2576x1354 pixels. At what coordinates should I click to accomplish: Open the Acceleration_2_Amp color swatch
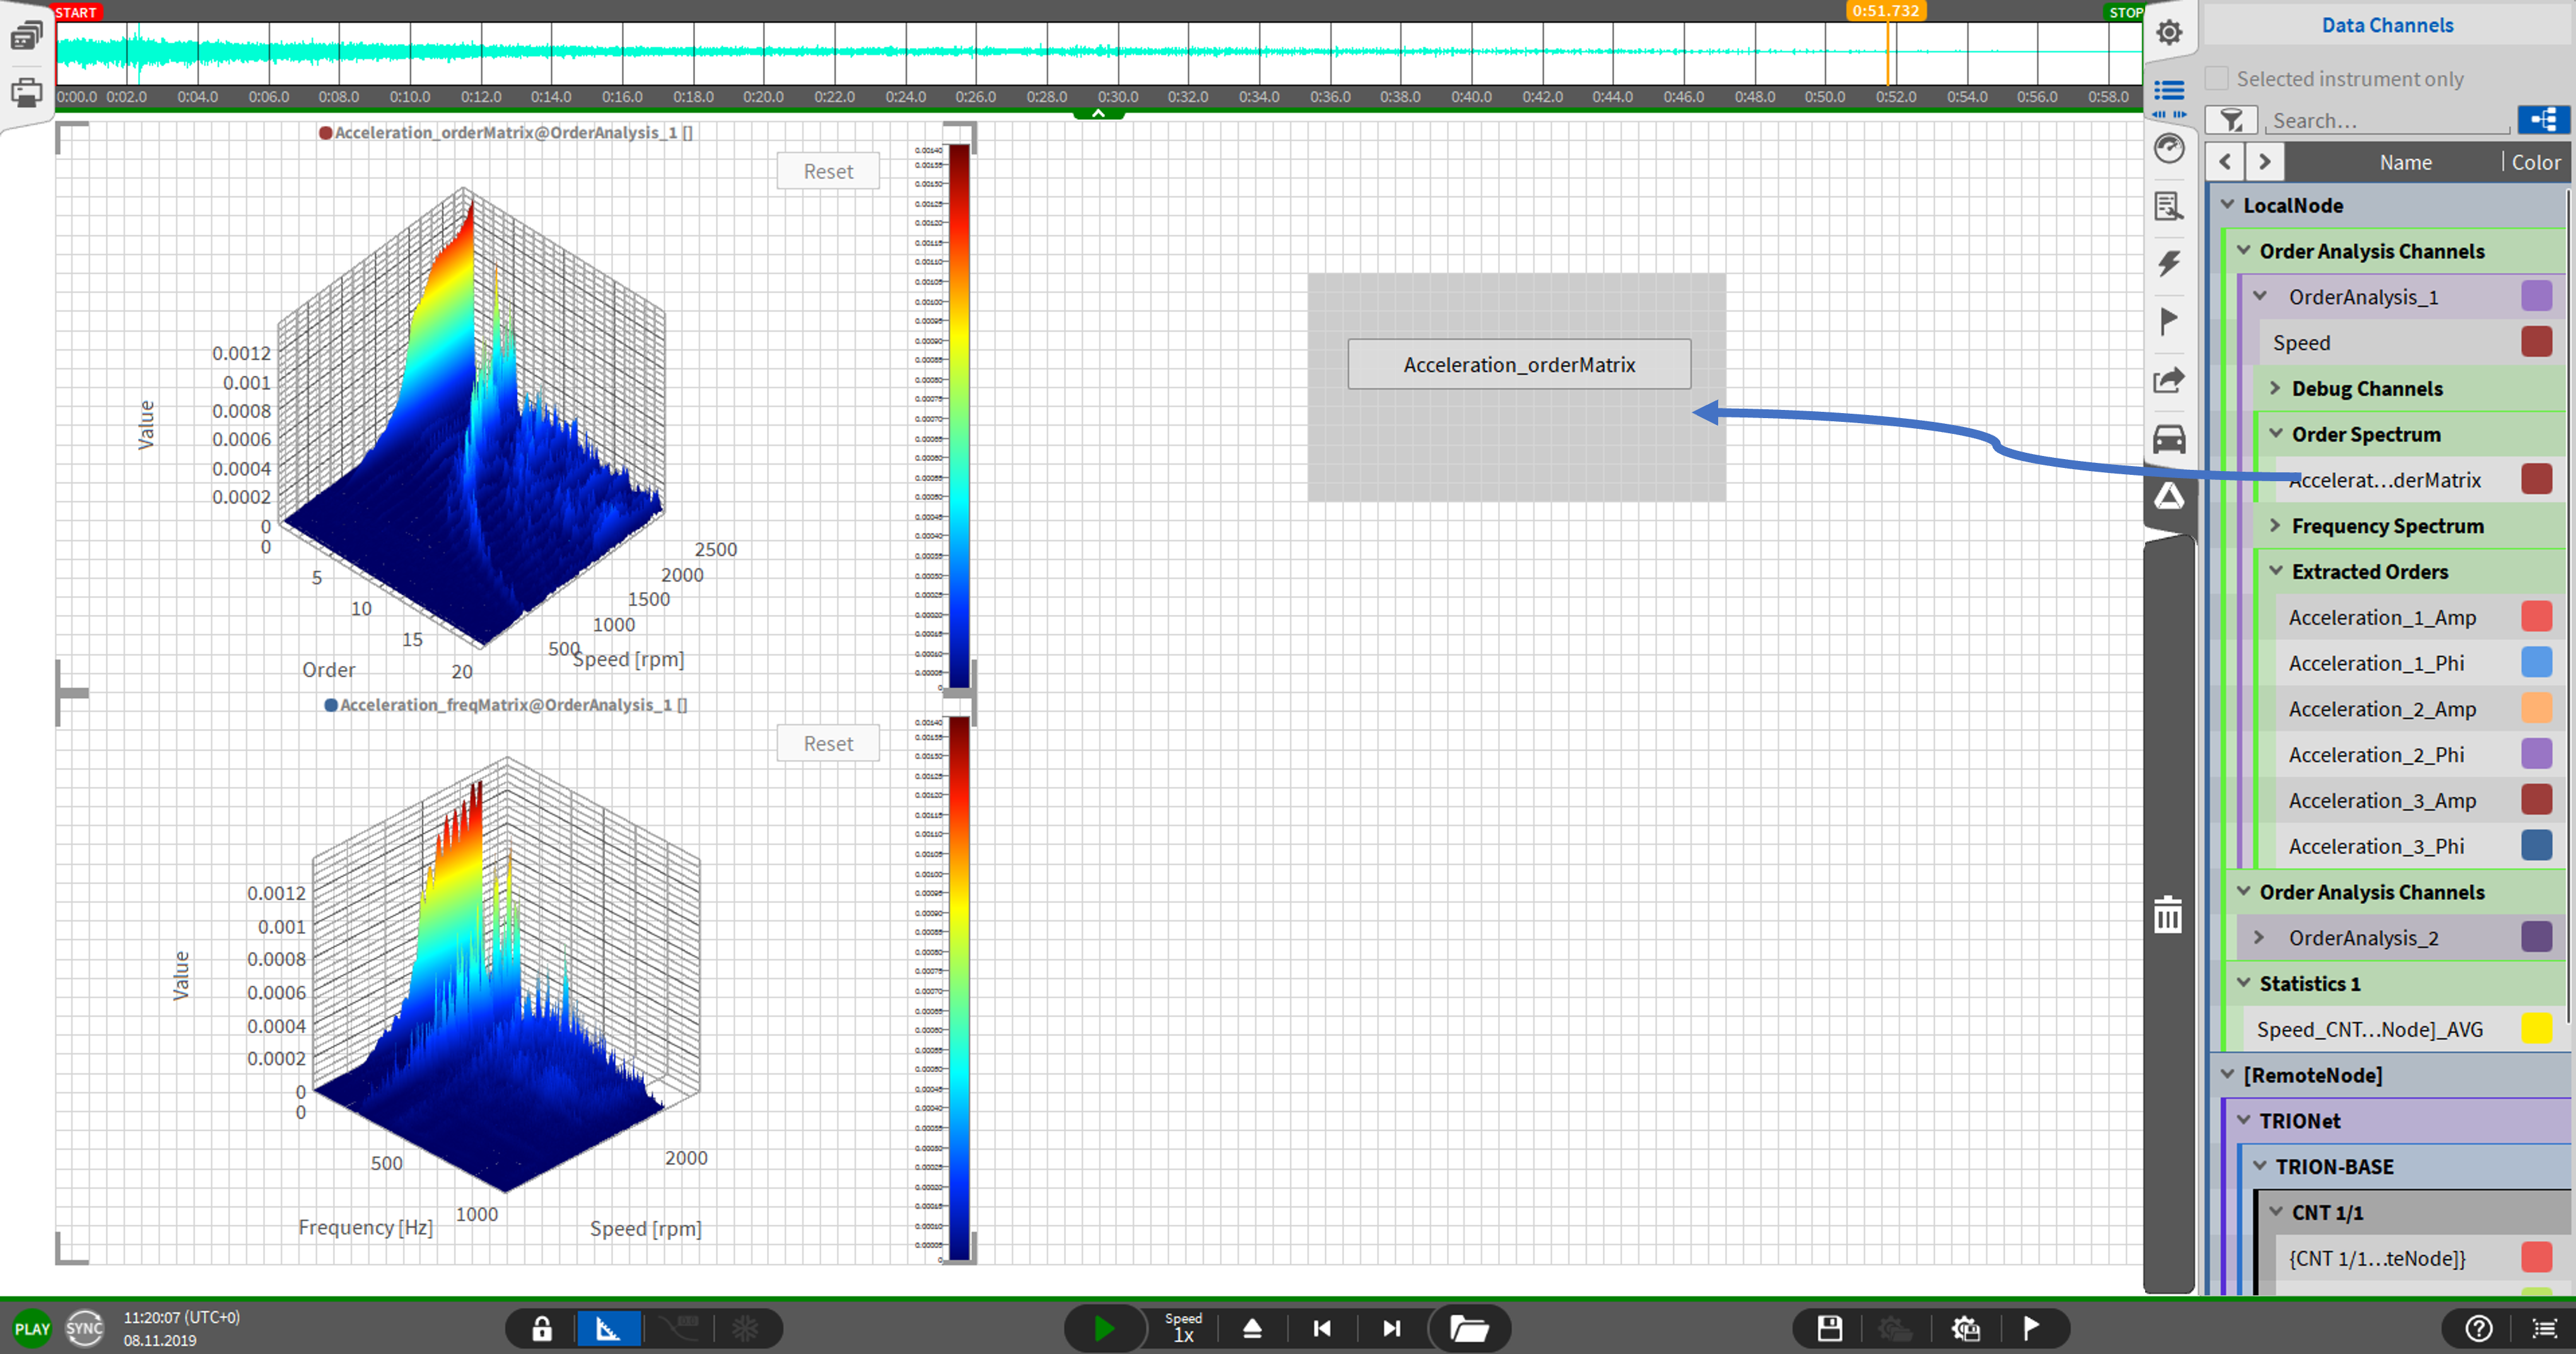[x=2536, y=709]
